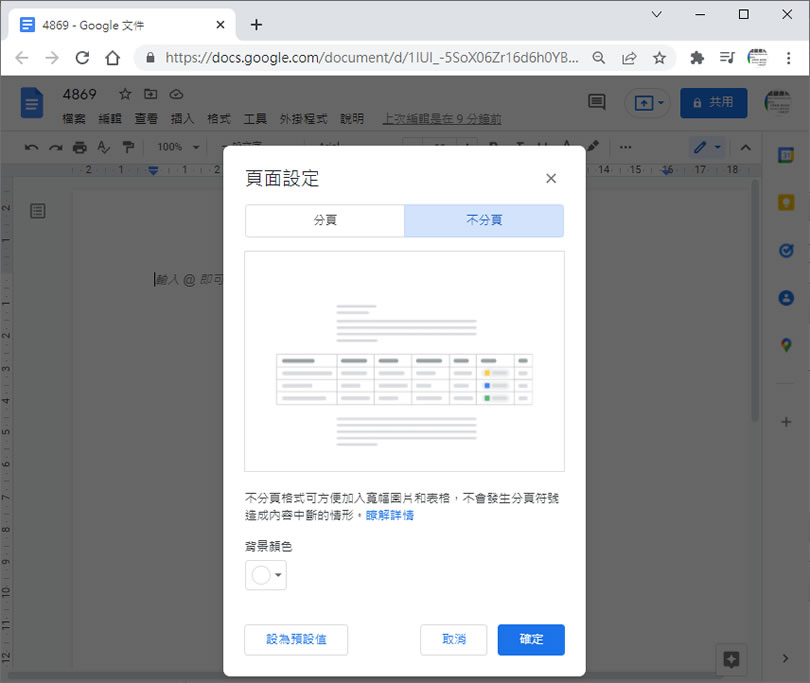810x683 pixels.
Task: Click the undo arrow in the toolbar
Action: (x=31, y=147)
